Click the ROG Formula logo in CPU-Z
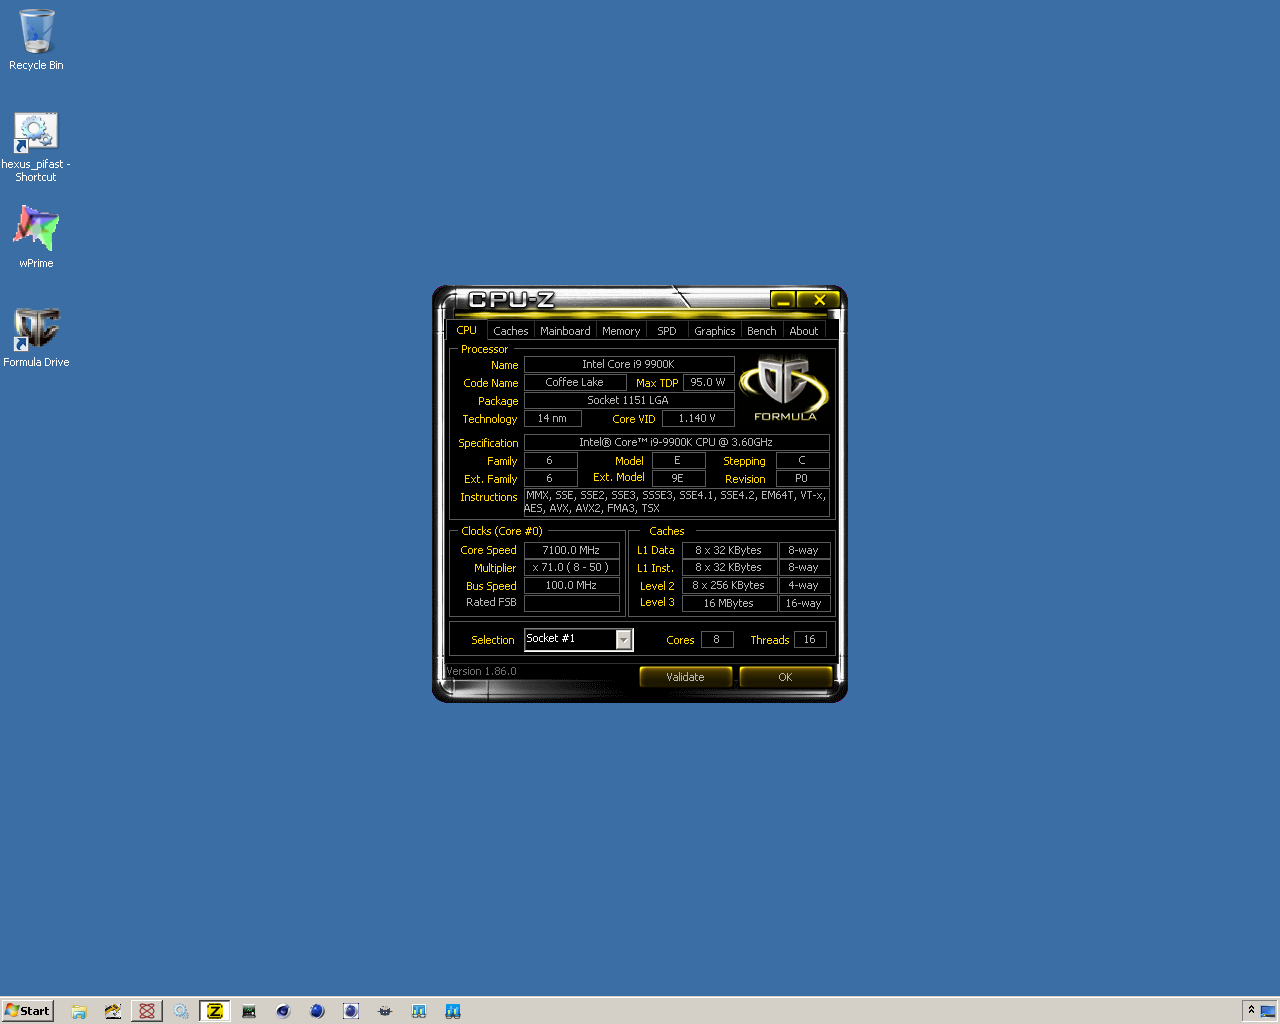1280x1024 pixels. tap(784, 388)
